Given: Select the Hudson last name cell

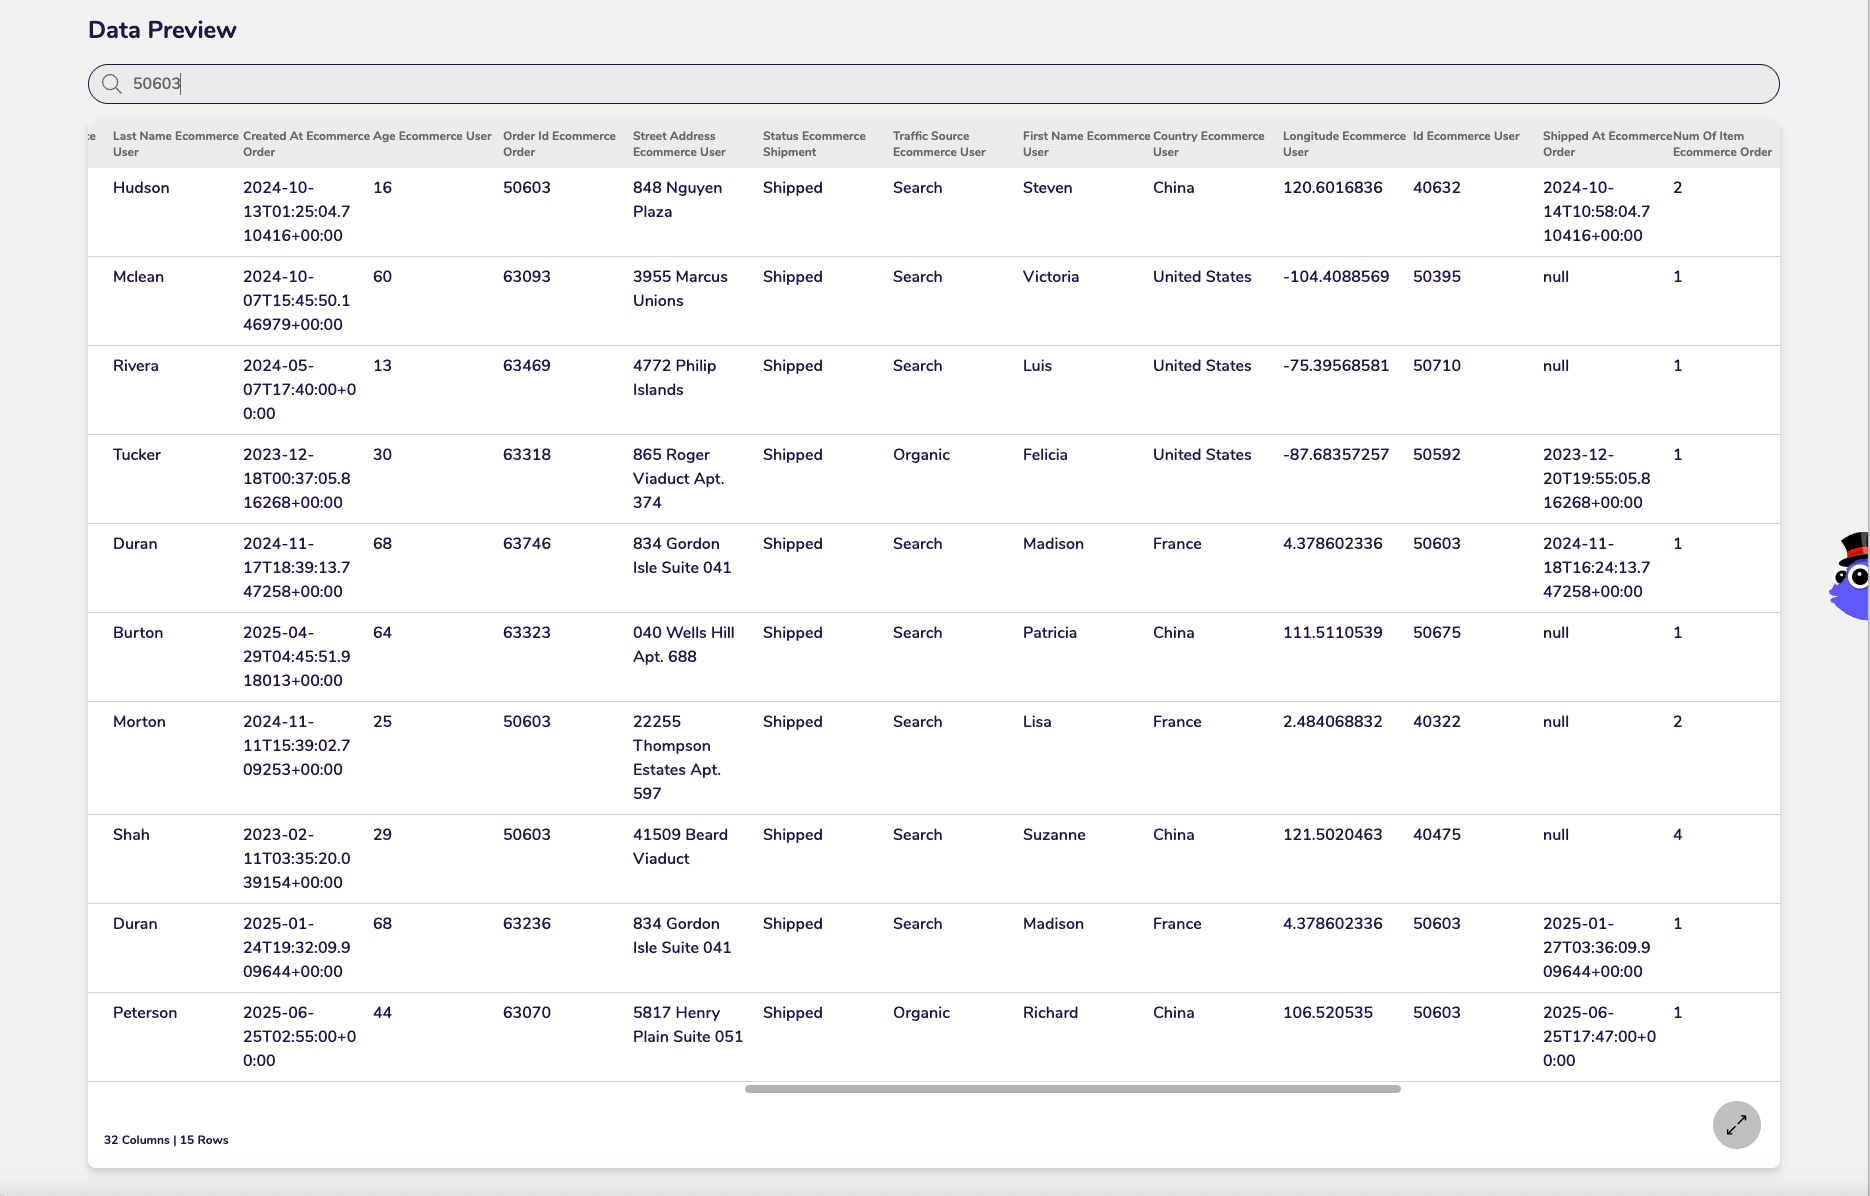Looking at the screenshot, I should point(141,188).
